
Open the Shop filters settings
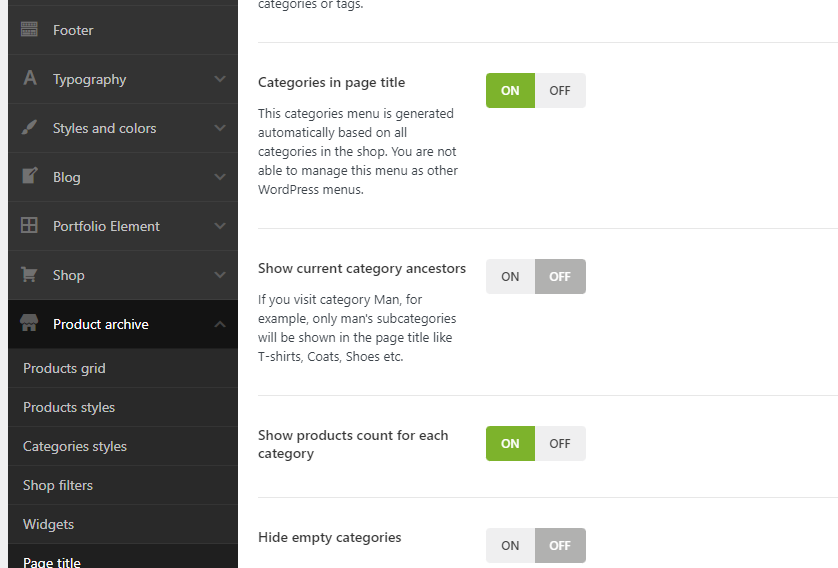coord(58,485)
